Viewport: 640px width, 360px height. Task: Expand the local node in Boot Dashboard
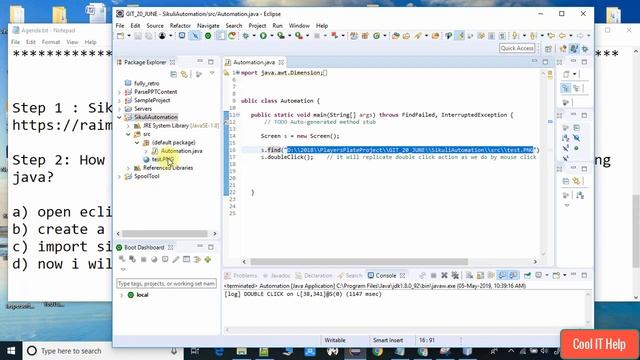(121, 295)
